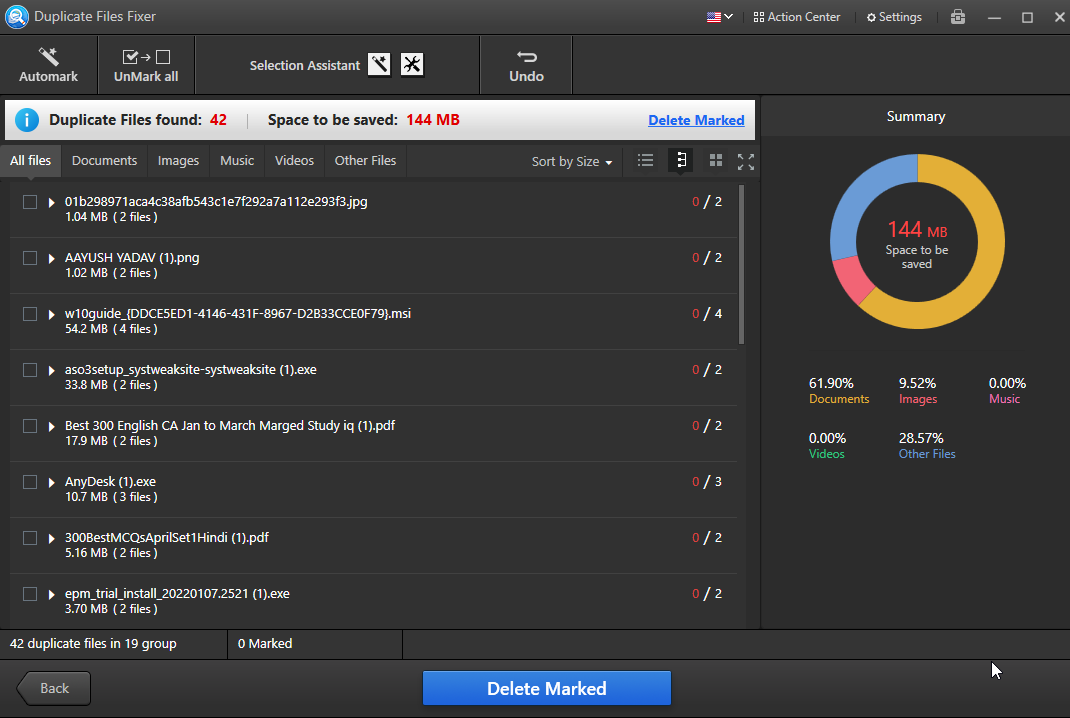Open the full screen expand view
The width and height of the screenshot is (1070, 718).
[x=746, y=160]
